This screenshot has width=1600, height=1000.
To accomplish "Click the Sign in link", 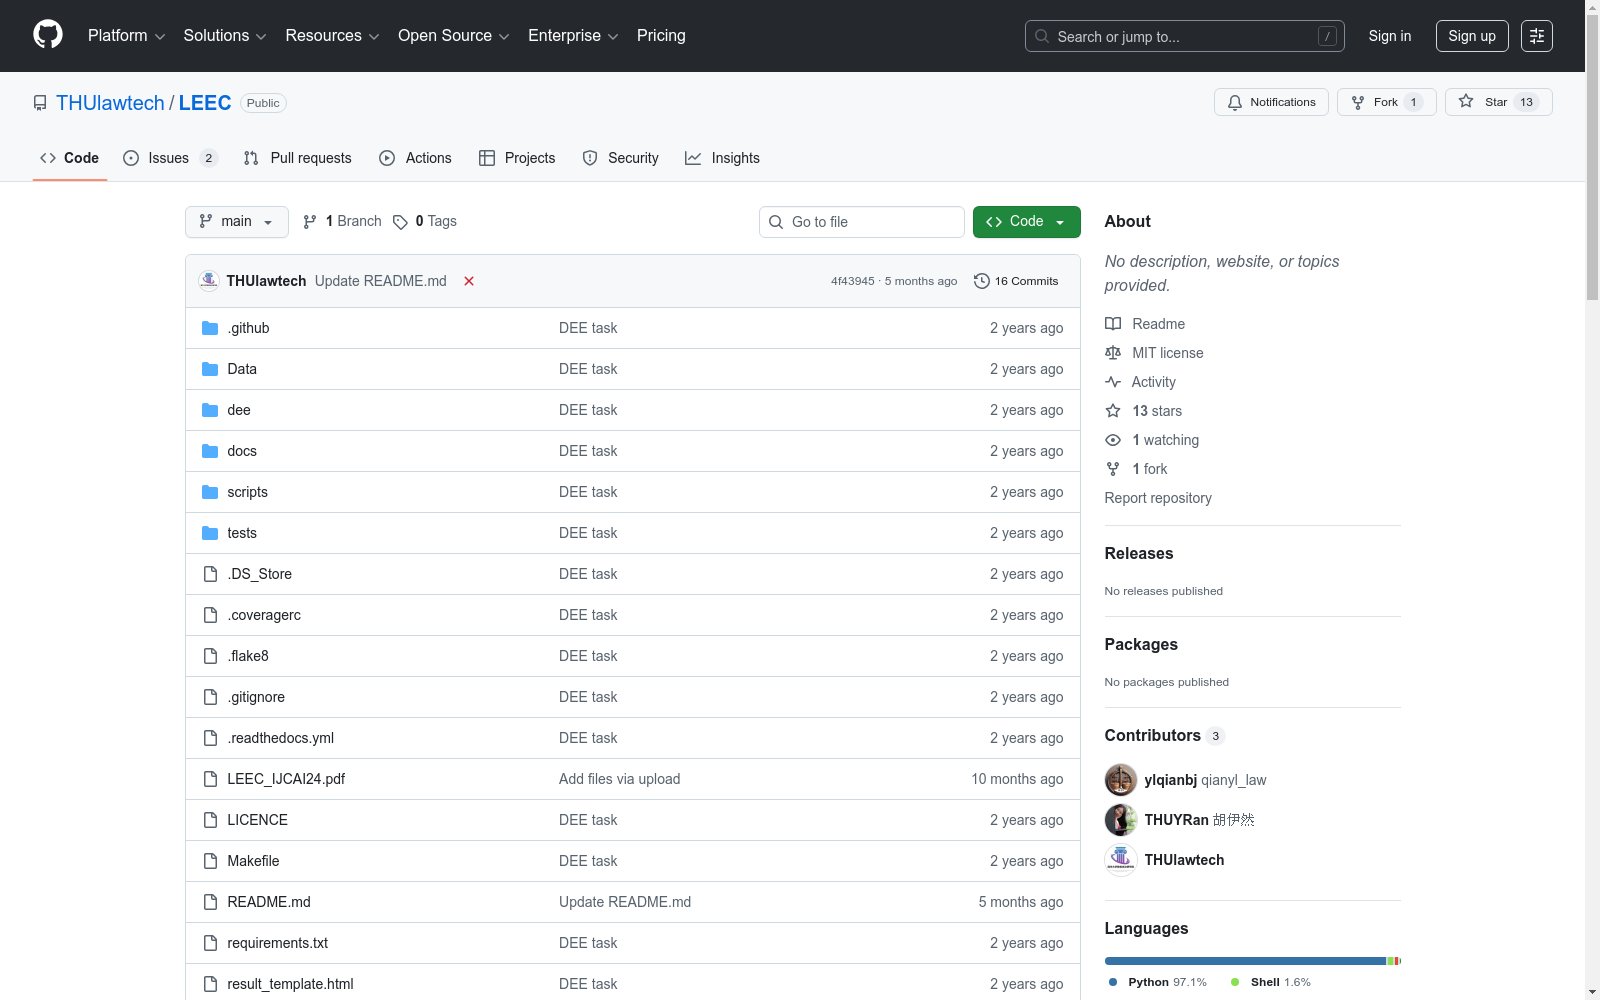I will point(1390,36).
